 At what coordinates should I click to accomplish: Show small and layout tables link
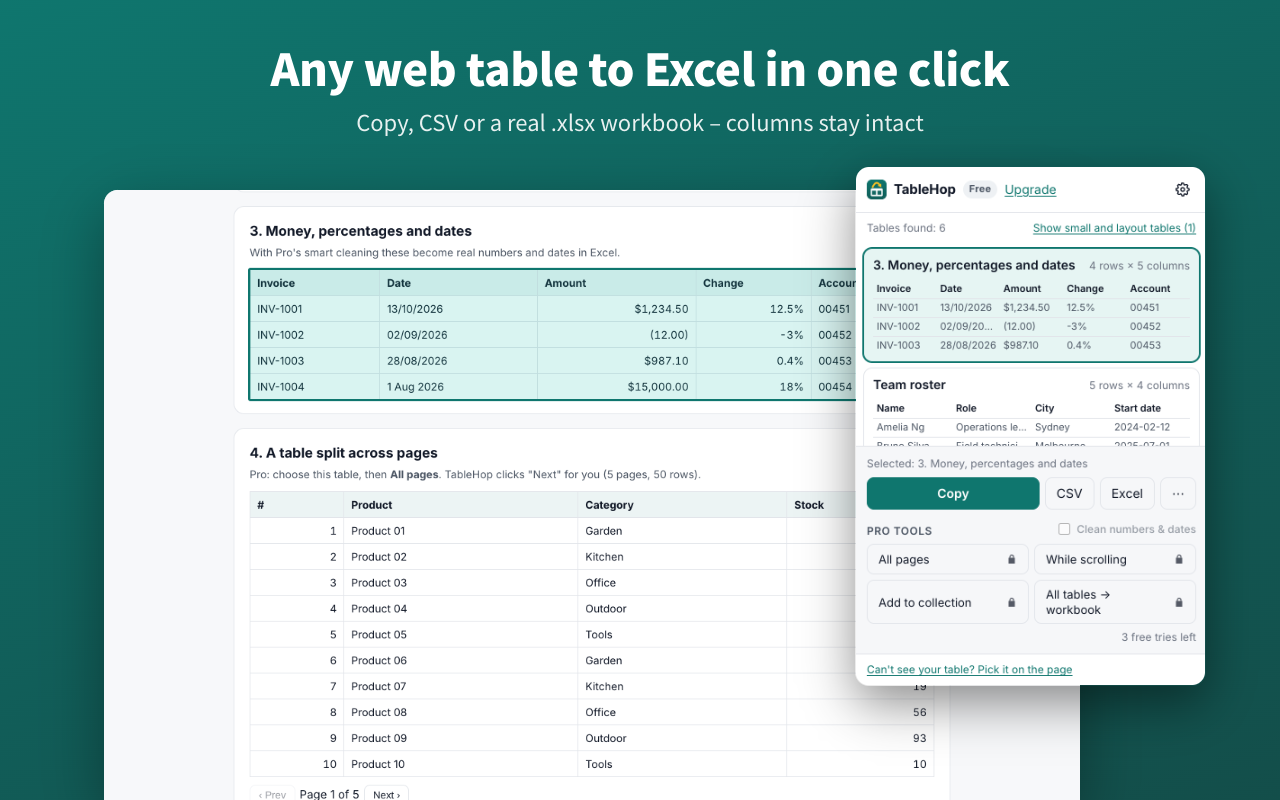click(x=1114, y=228)
